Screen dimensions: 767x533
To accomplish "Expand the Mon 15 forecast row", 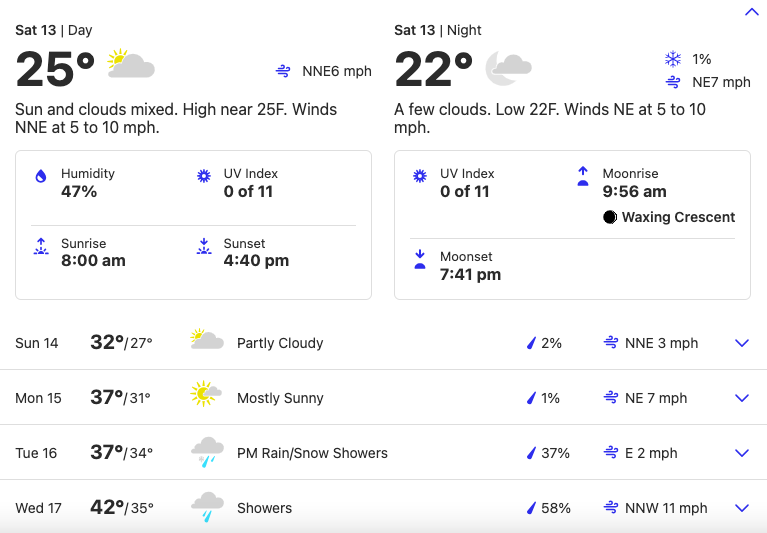I will [x=384, y=398].
